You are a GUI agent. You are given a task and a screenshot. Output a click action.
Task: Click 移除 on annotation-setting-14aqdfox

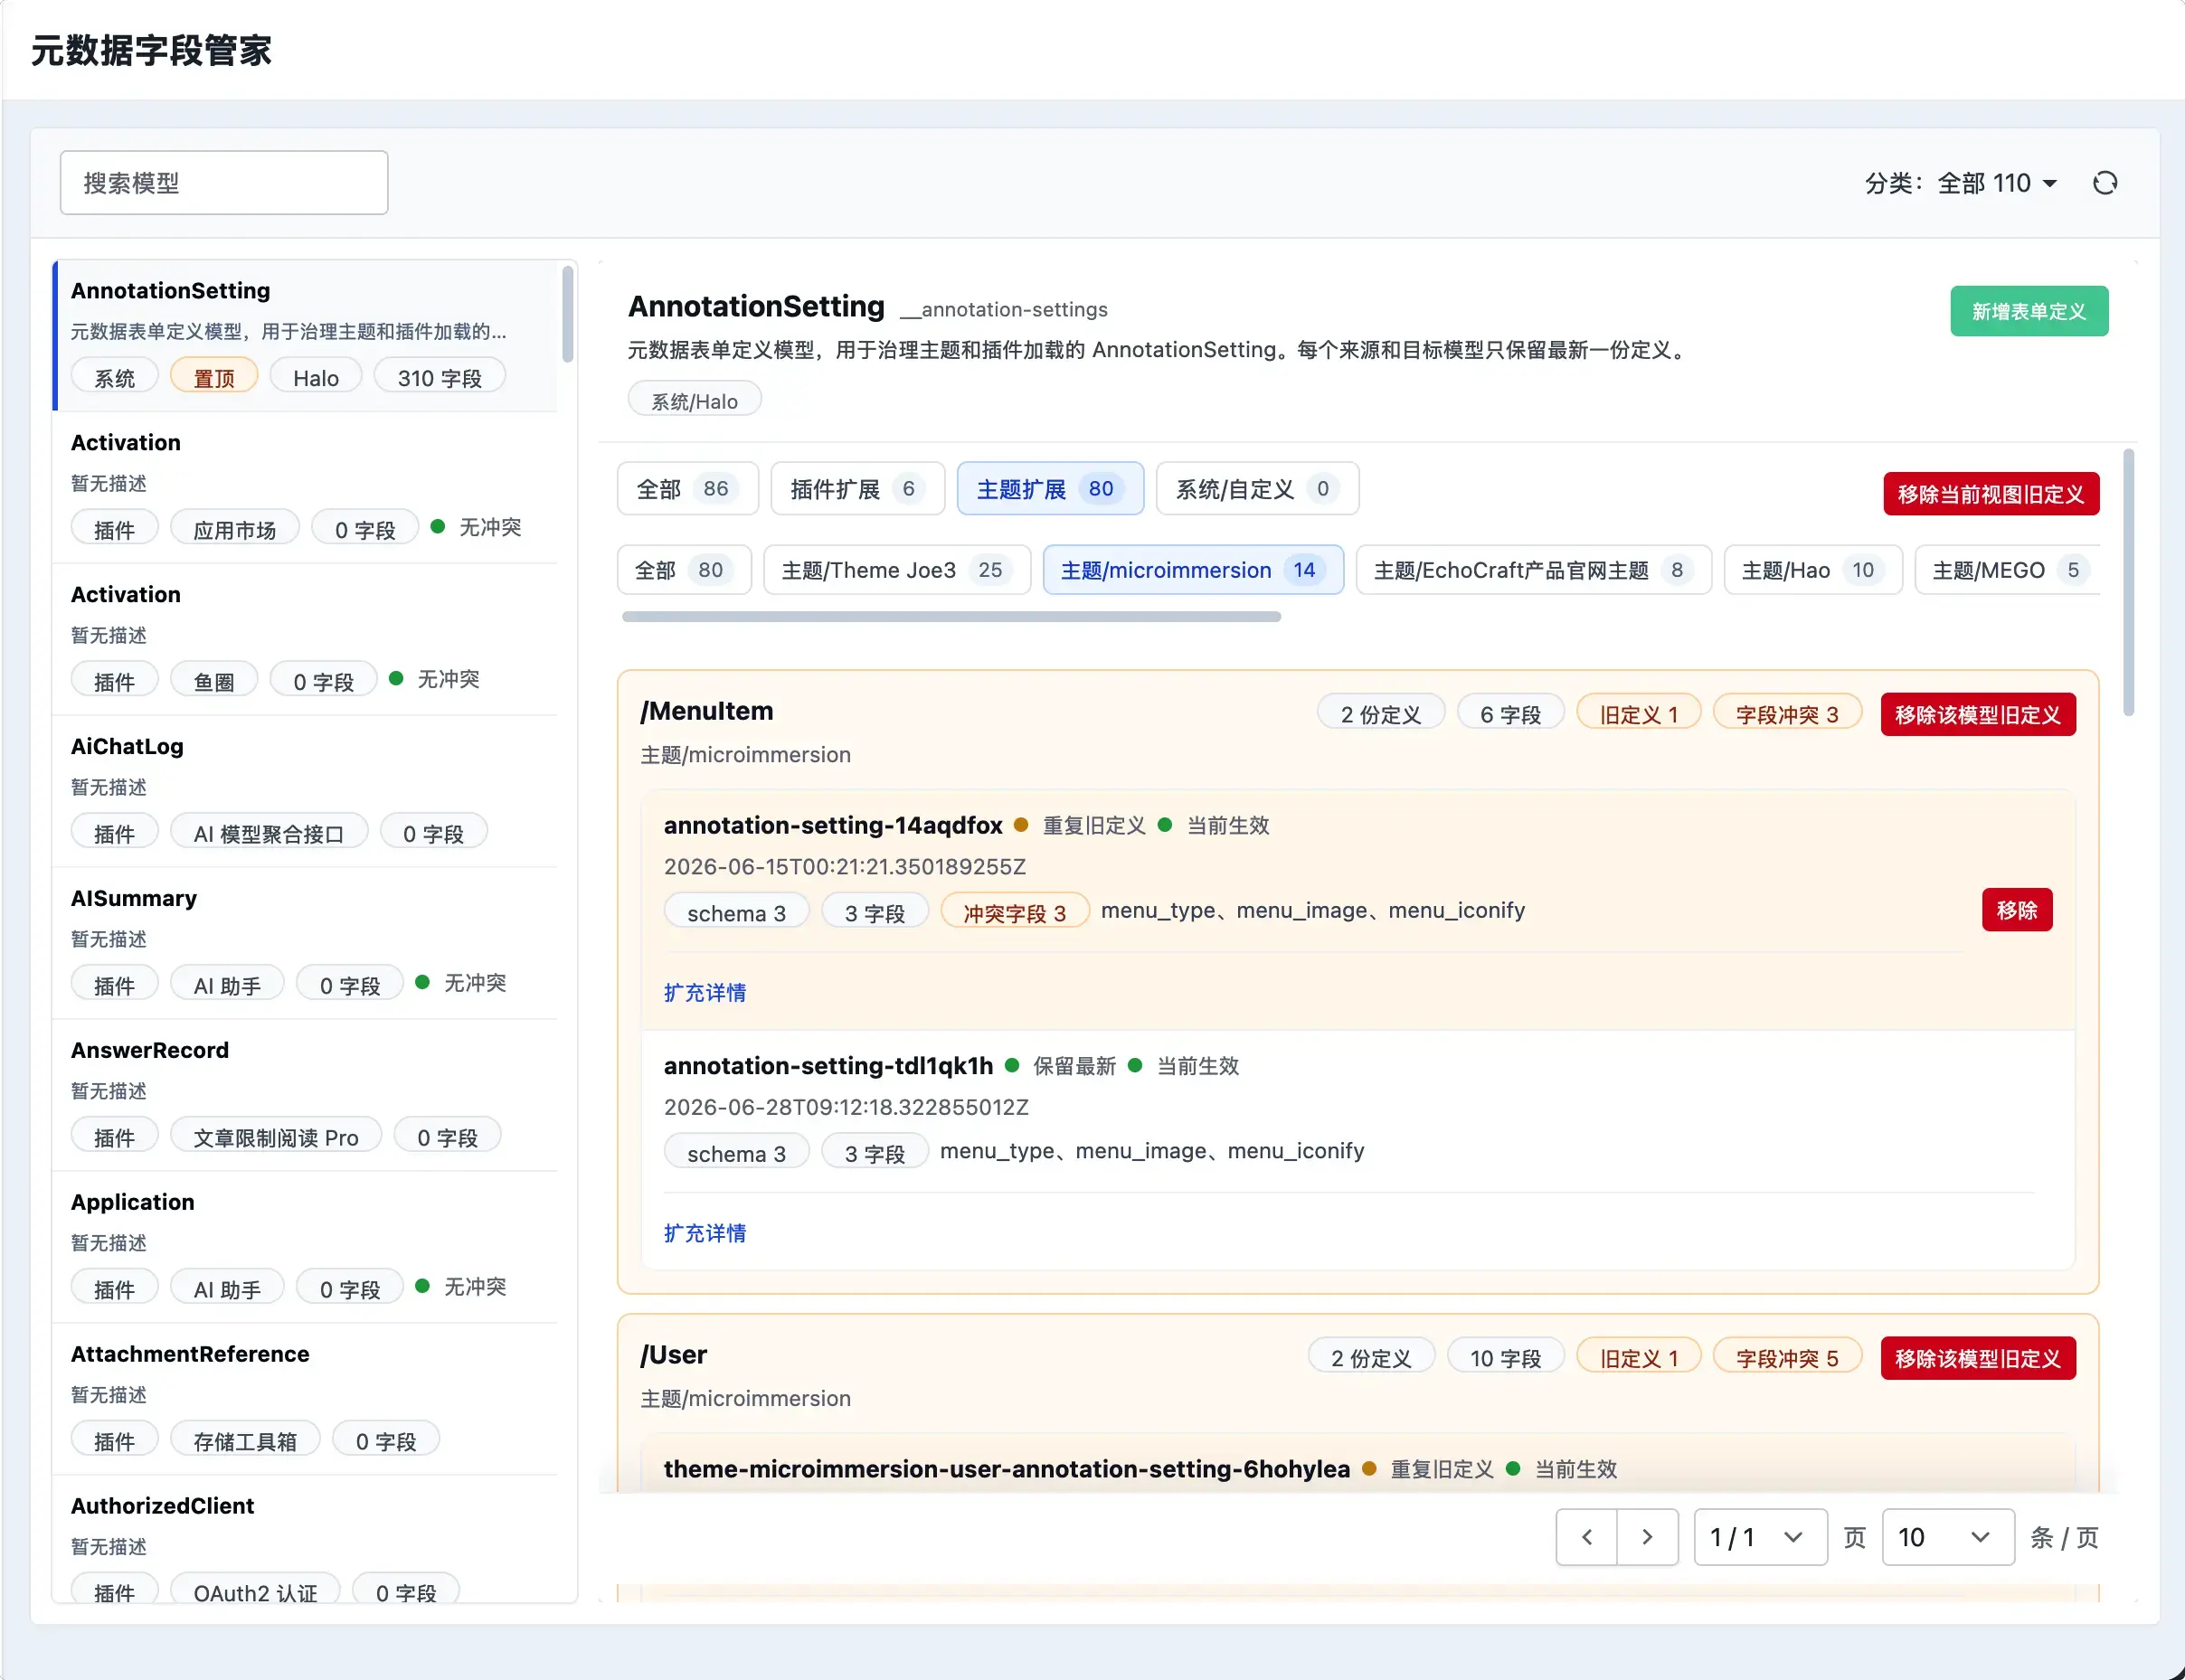(x=2017, y=910)
